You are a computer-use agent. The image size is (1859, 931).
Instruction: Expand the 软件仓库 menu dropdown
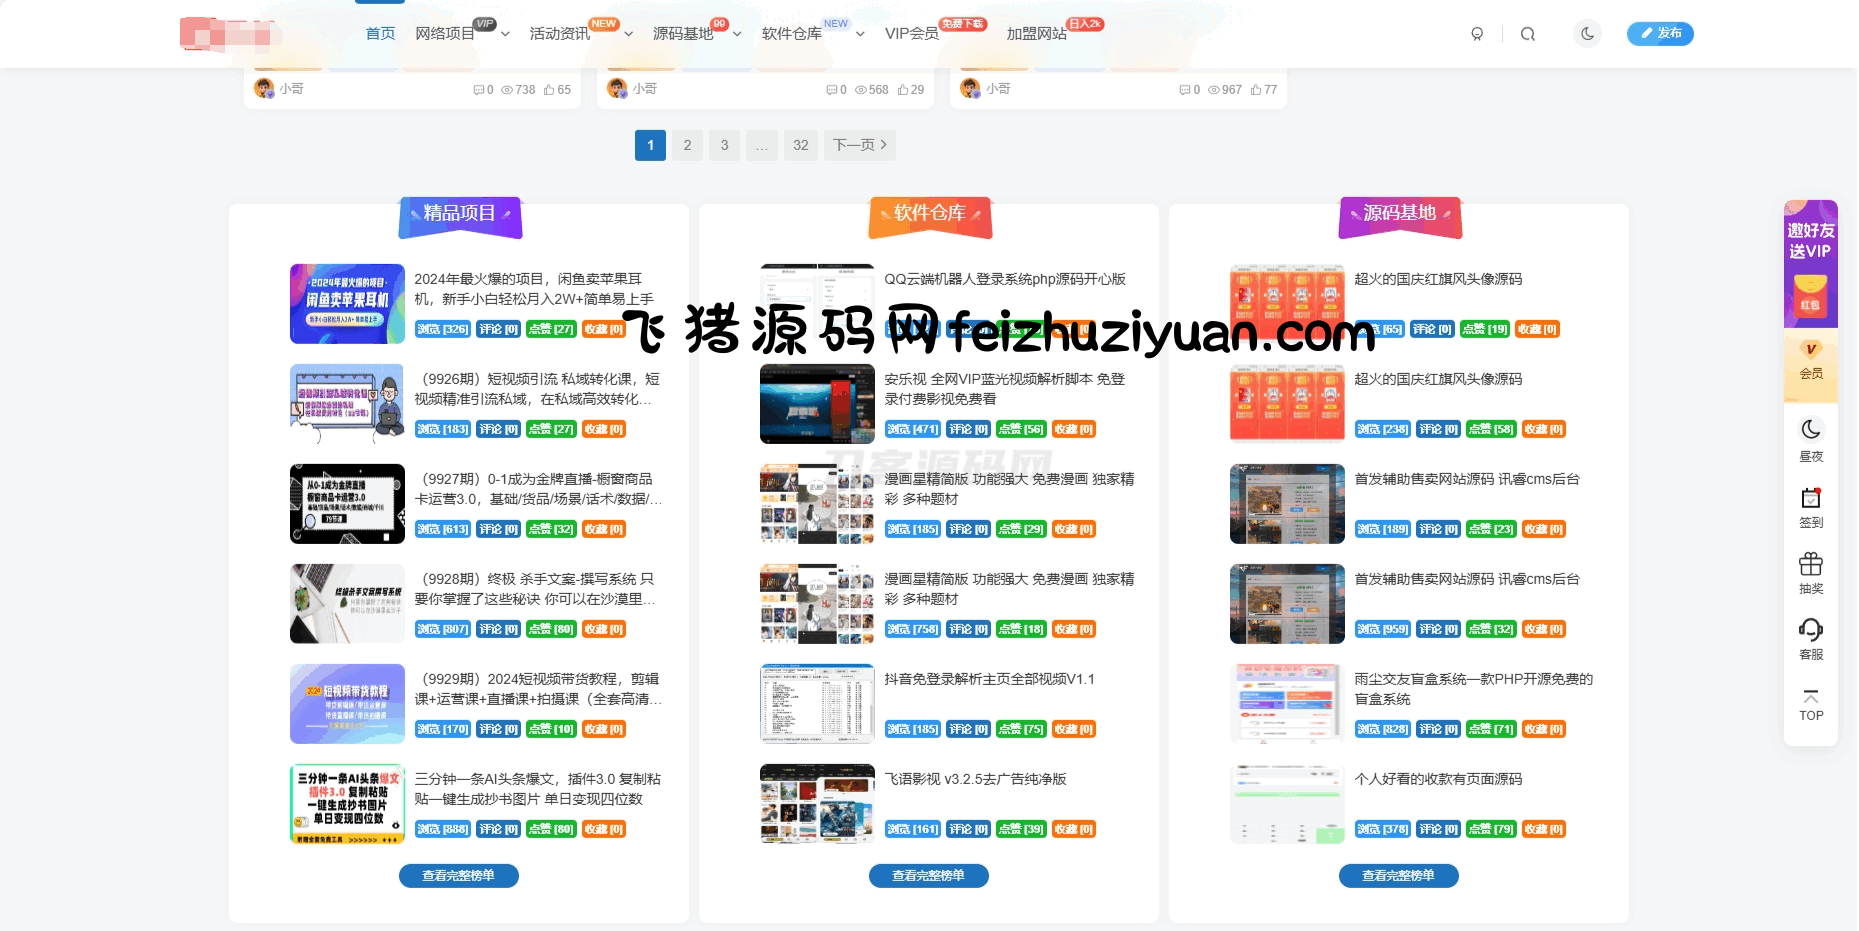pyautogui.click(x=860, y=34)
